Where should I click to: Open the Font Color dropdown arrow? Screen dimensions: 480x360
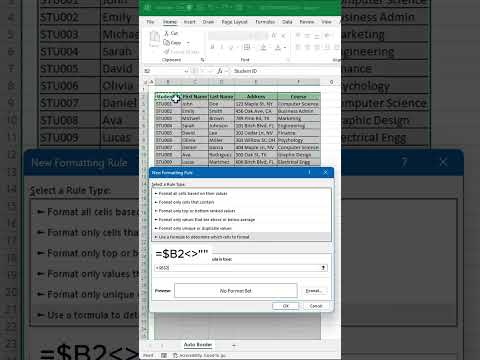(x=285, y=48)
